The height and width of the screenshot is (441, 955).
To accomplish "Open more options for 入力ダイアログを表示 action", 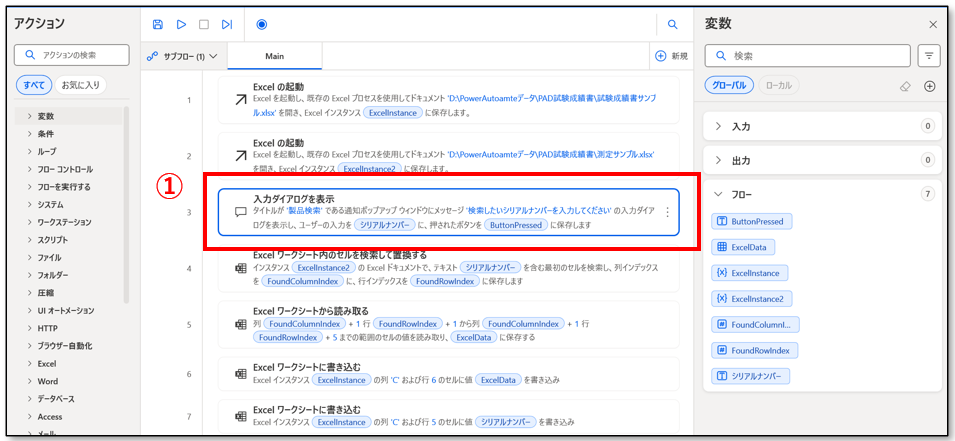I will (667, 212).
